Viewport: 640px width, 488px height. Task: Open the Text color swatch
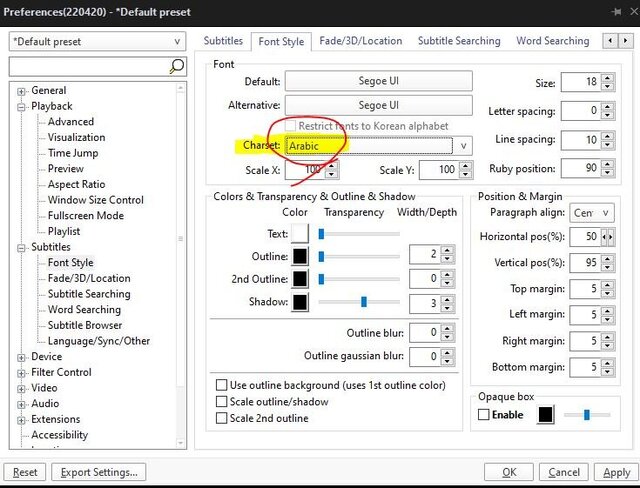pos(300,234)
